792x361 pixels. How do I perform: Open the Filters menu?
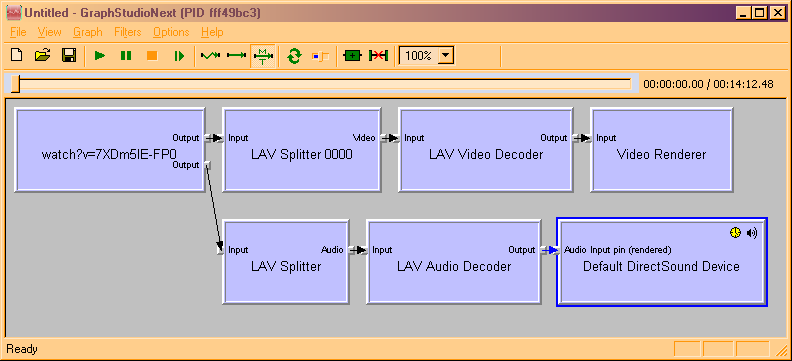point(128,32)
